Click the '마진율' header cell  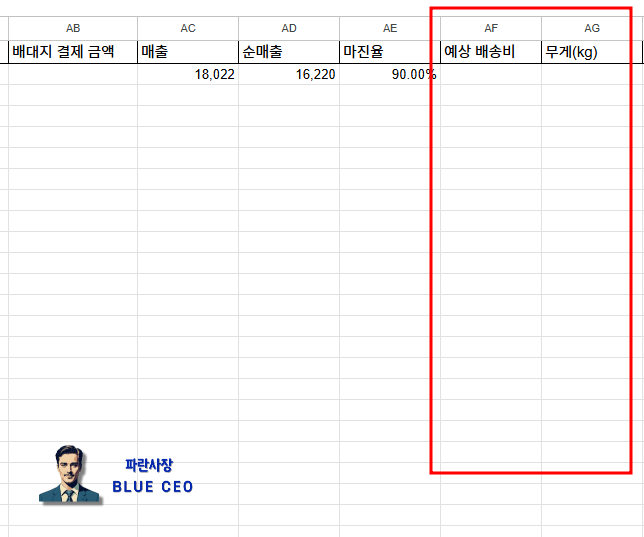390,52
